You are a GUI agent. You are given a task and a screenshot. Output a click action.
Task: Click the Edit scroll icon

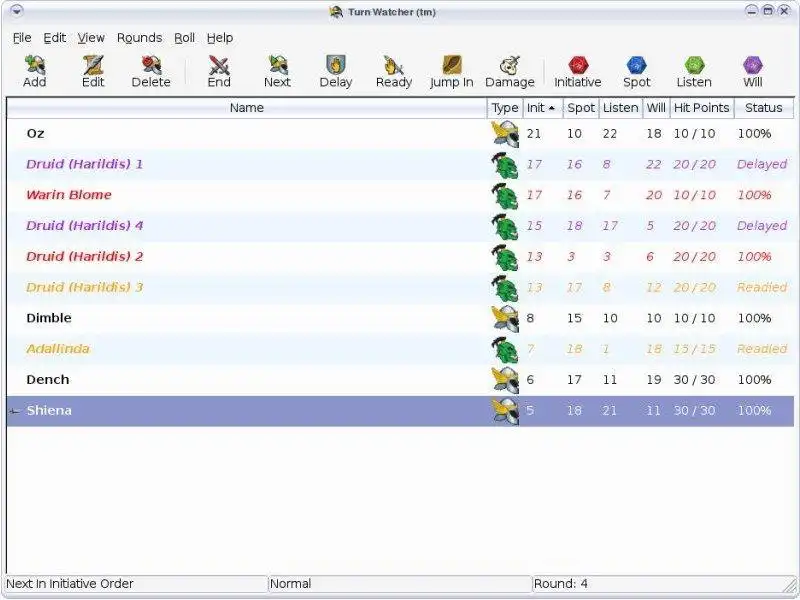93,65
